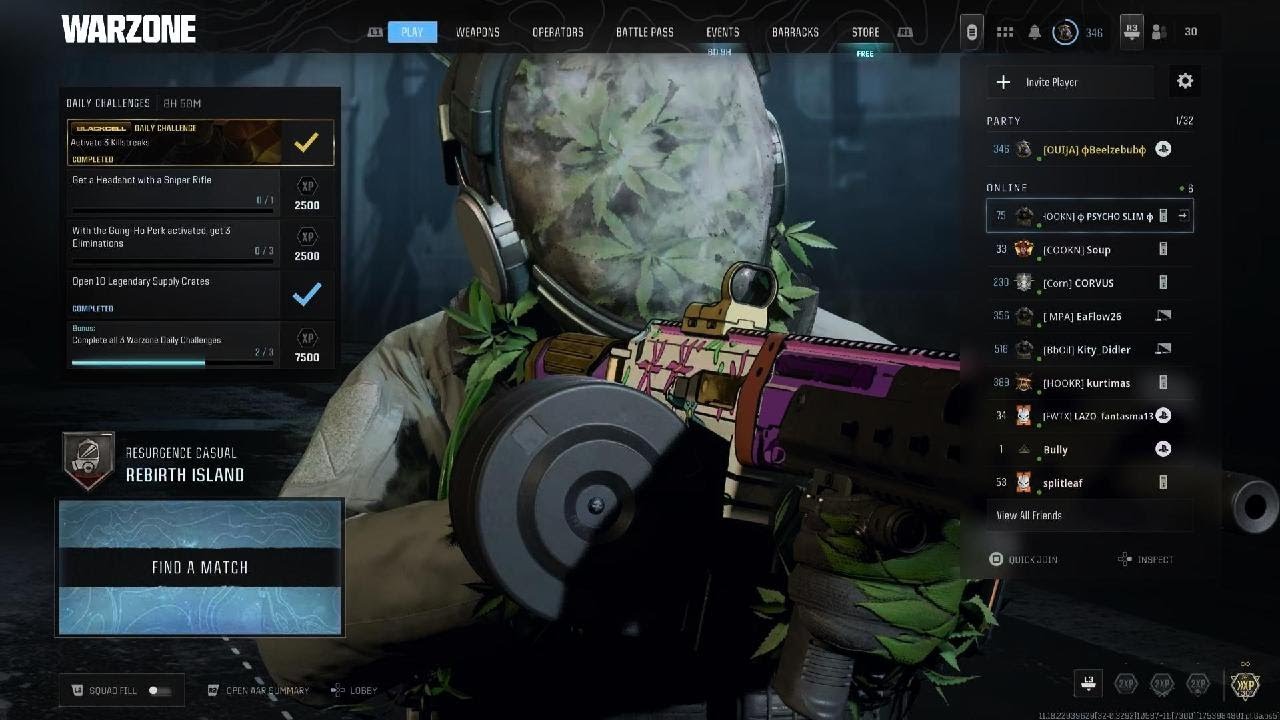This screenshot has width=1280, height=720.
Task: Click the left bumper icon before PLAY
Action: pos(375,32)
